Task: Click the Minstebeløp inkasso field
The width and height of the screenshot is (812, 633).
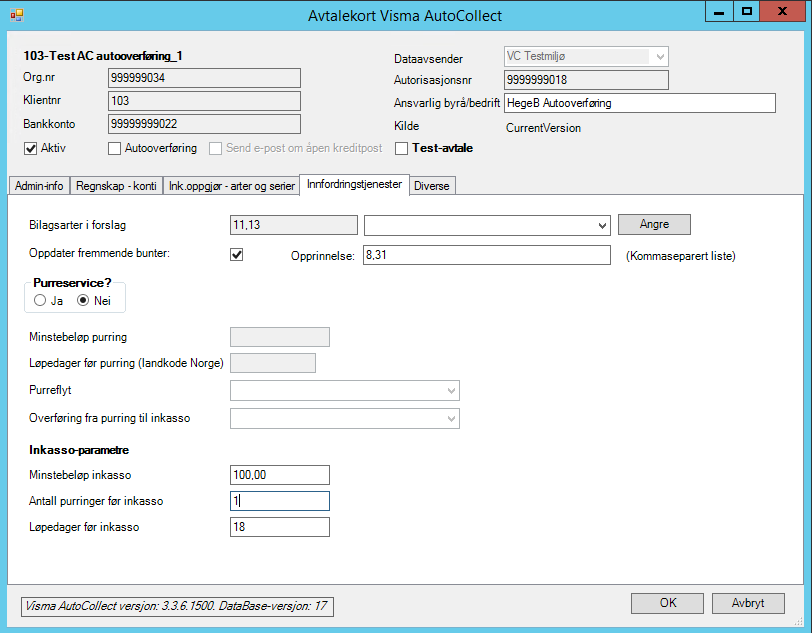Action: tap(280, 475)
